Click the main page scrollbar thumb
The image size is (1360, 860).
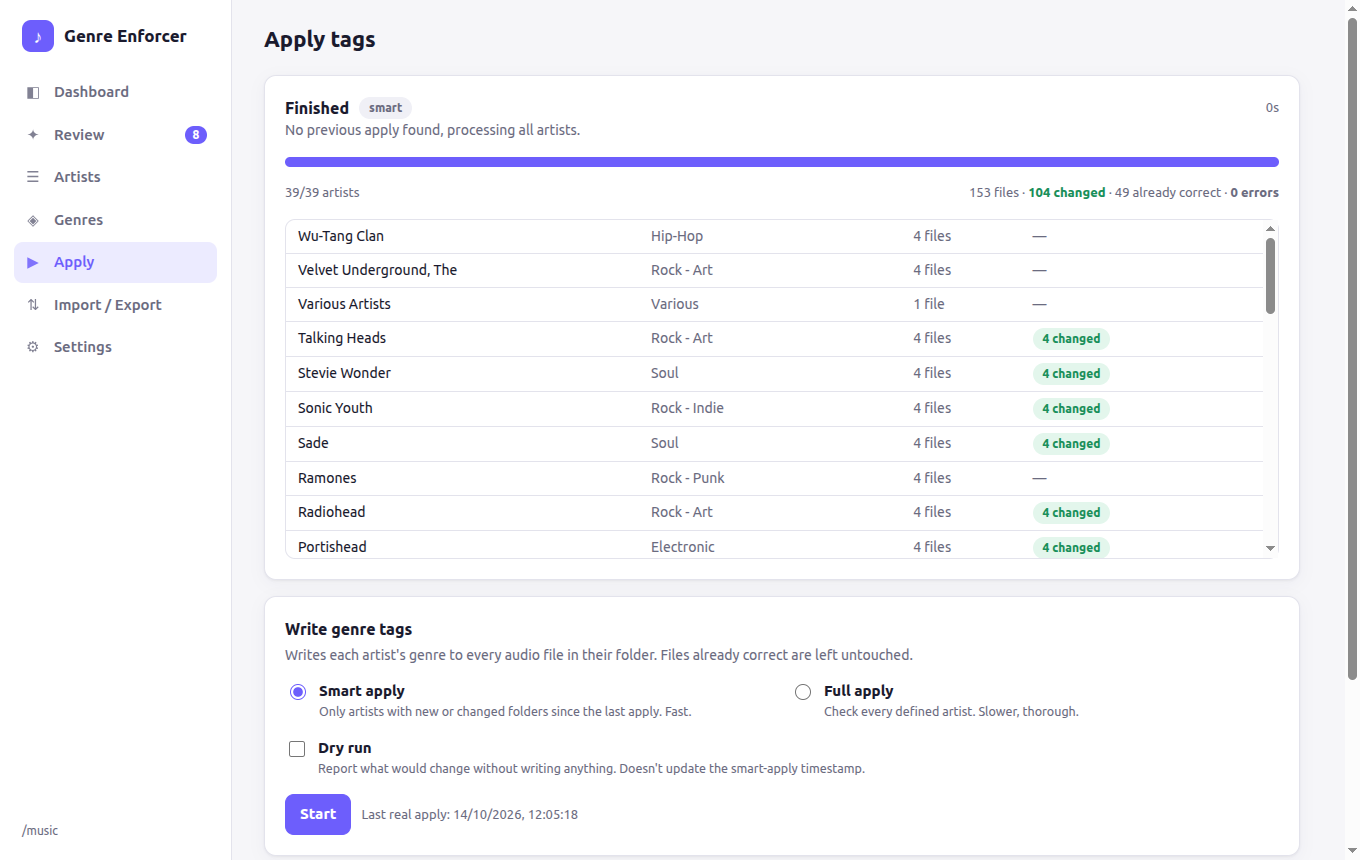(1352, 350)
